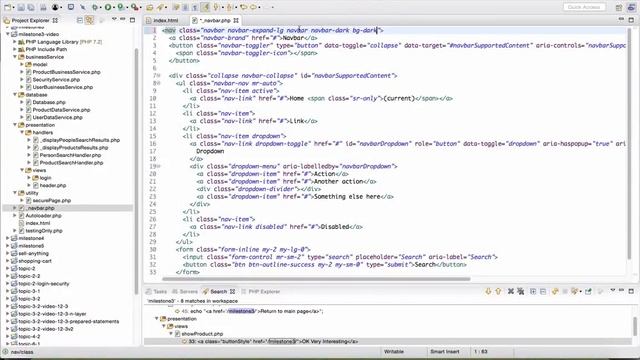Switch to the index.html editor tab
The image size is (640, 360).
pyautogui.click(x=166, y=20)
